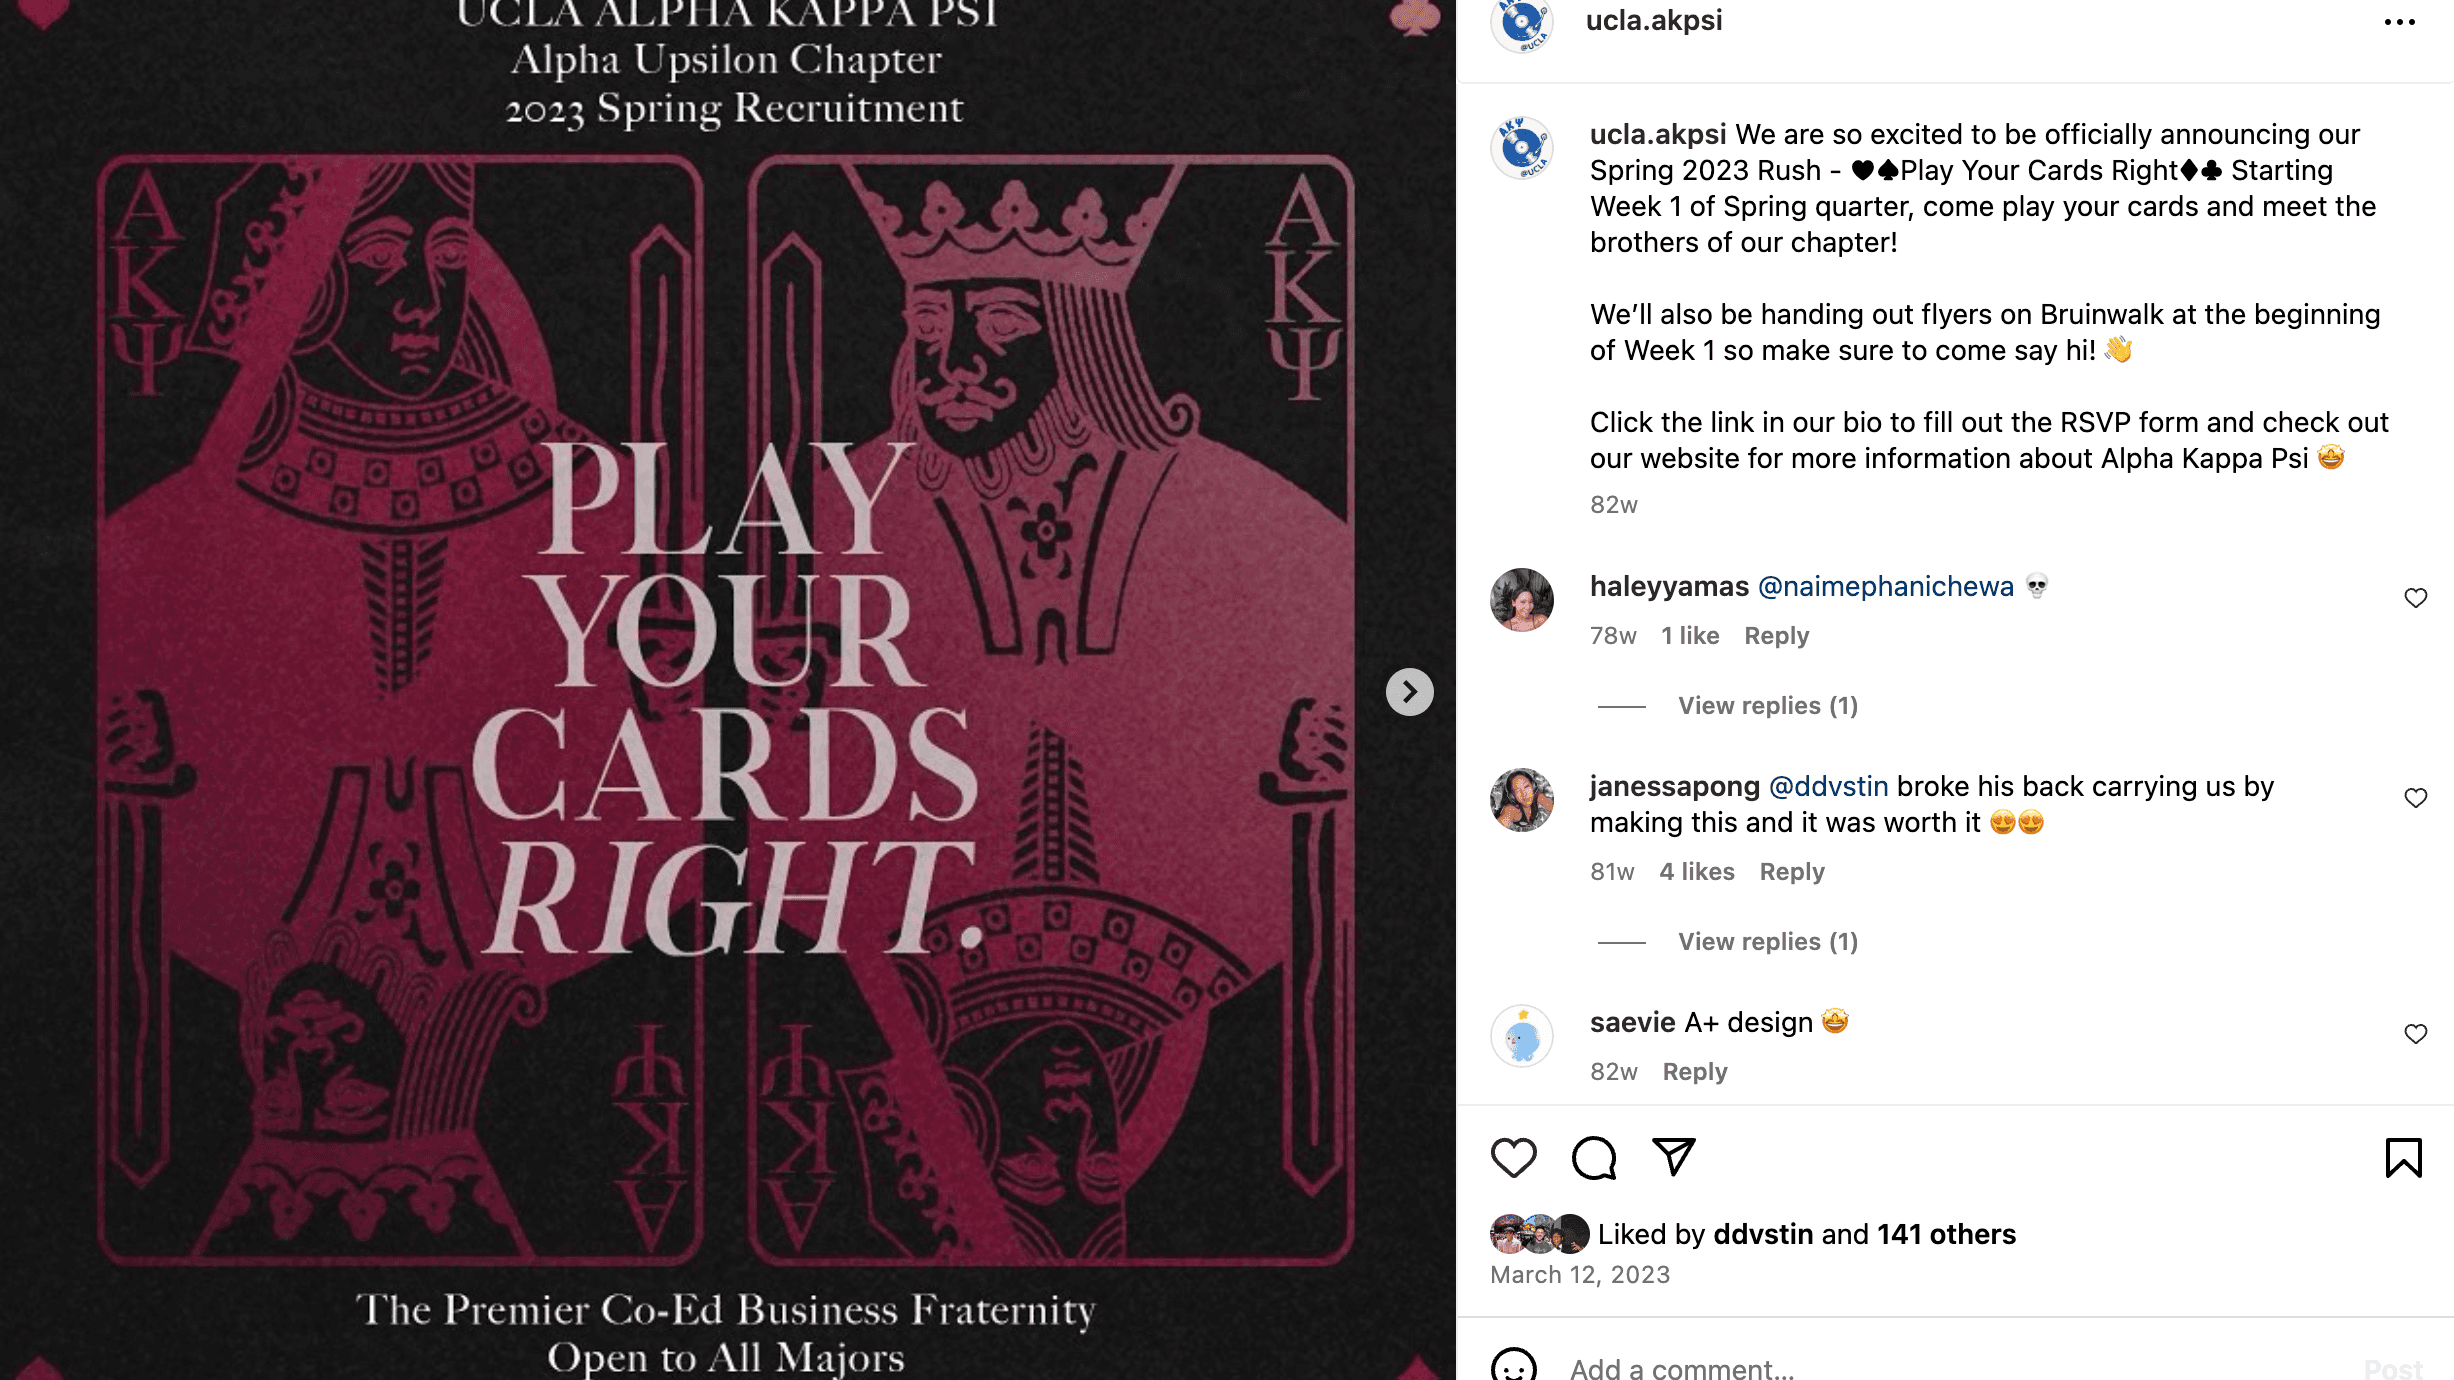Share the post via paper plane icon
This screenshot has height=1380, width=2454.
pos(1673,1157)
